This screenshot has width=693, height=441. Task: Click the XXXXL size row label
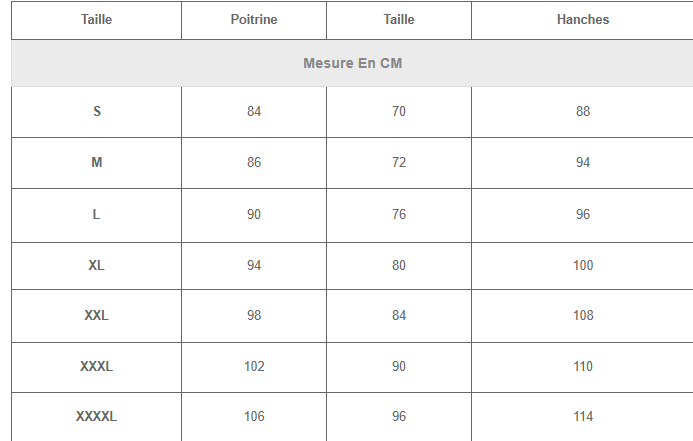tap(97, 417)
